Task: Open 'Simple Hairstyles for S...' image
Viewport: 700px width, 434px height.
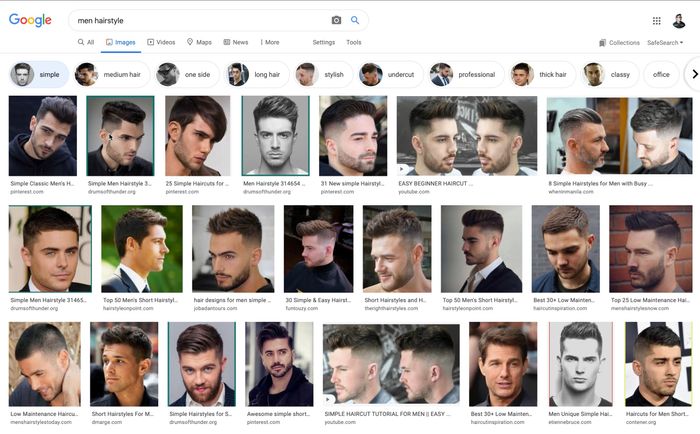Action: tap(201, 364)
